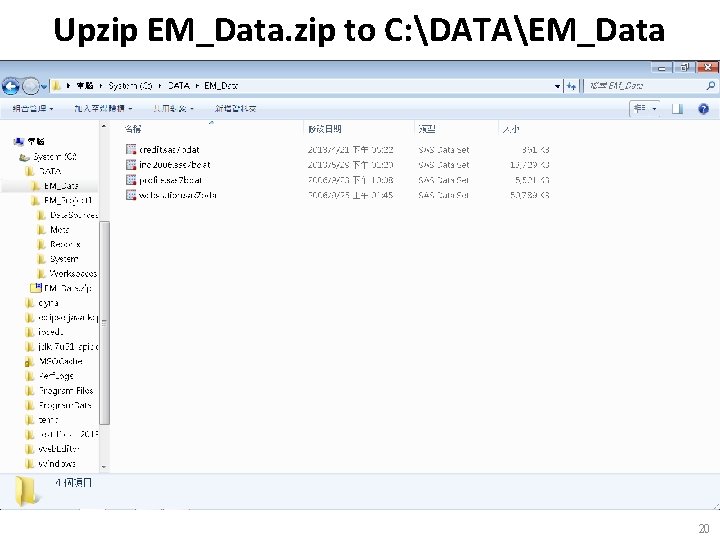Click the navigation pane scrollbar thumb
Screen dimensions: 720x540
(x=104, y=323)
